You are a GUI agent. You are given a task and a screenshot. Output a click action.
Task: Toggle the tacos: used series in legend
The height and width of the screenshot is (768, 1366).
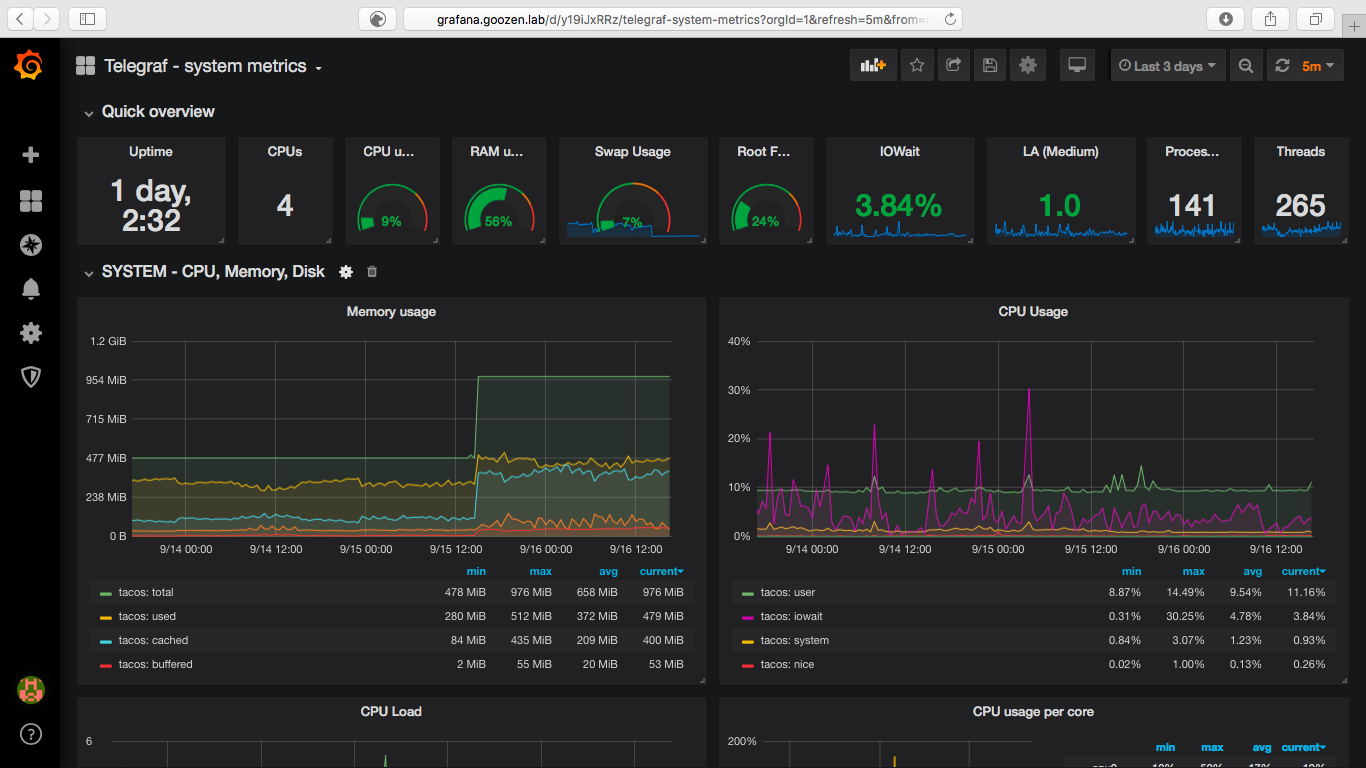coord(146,616)
